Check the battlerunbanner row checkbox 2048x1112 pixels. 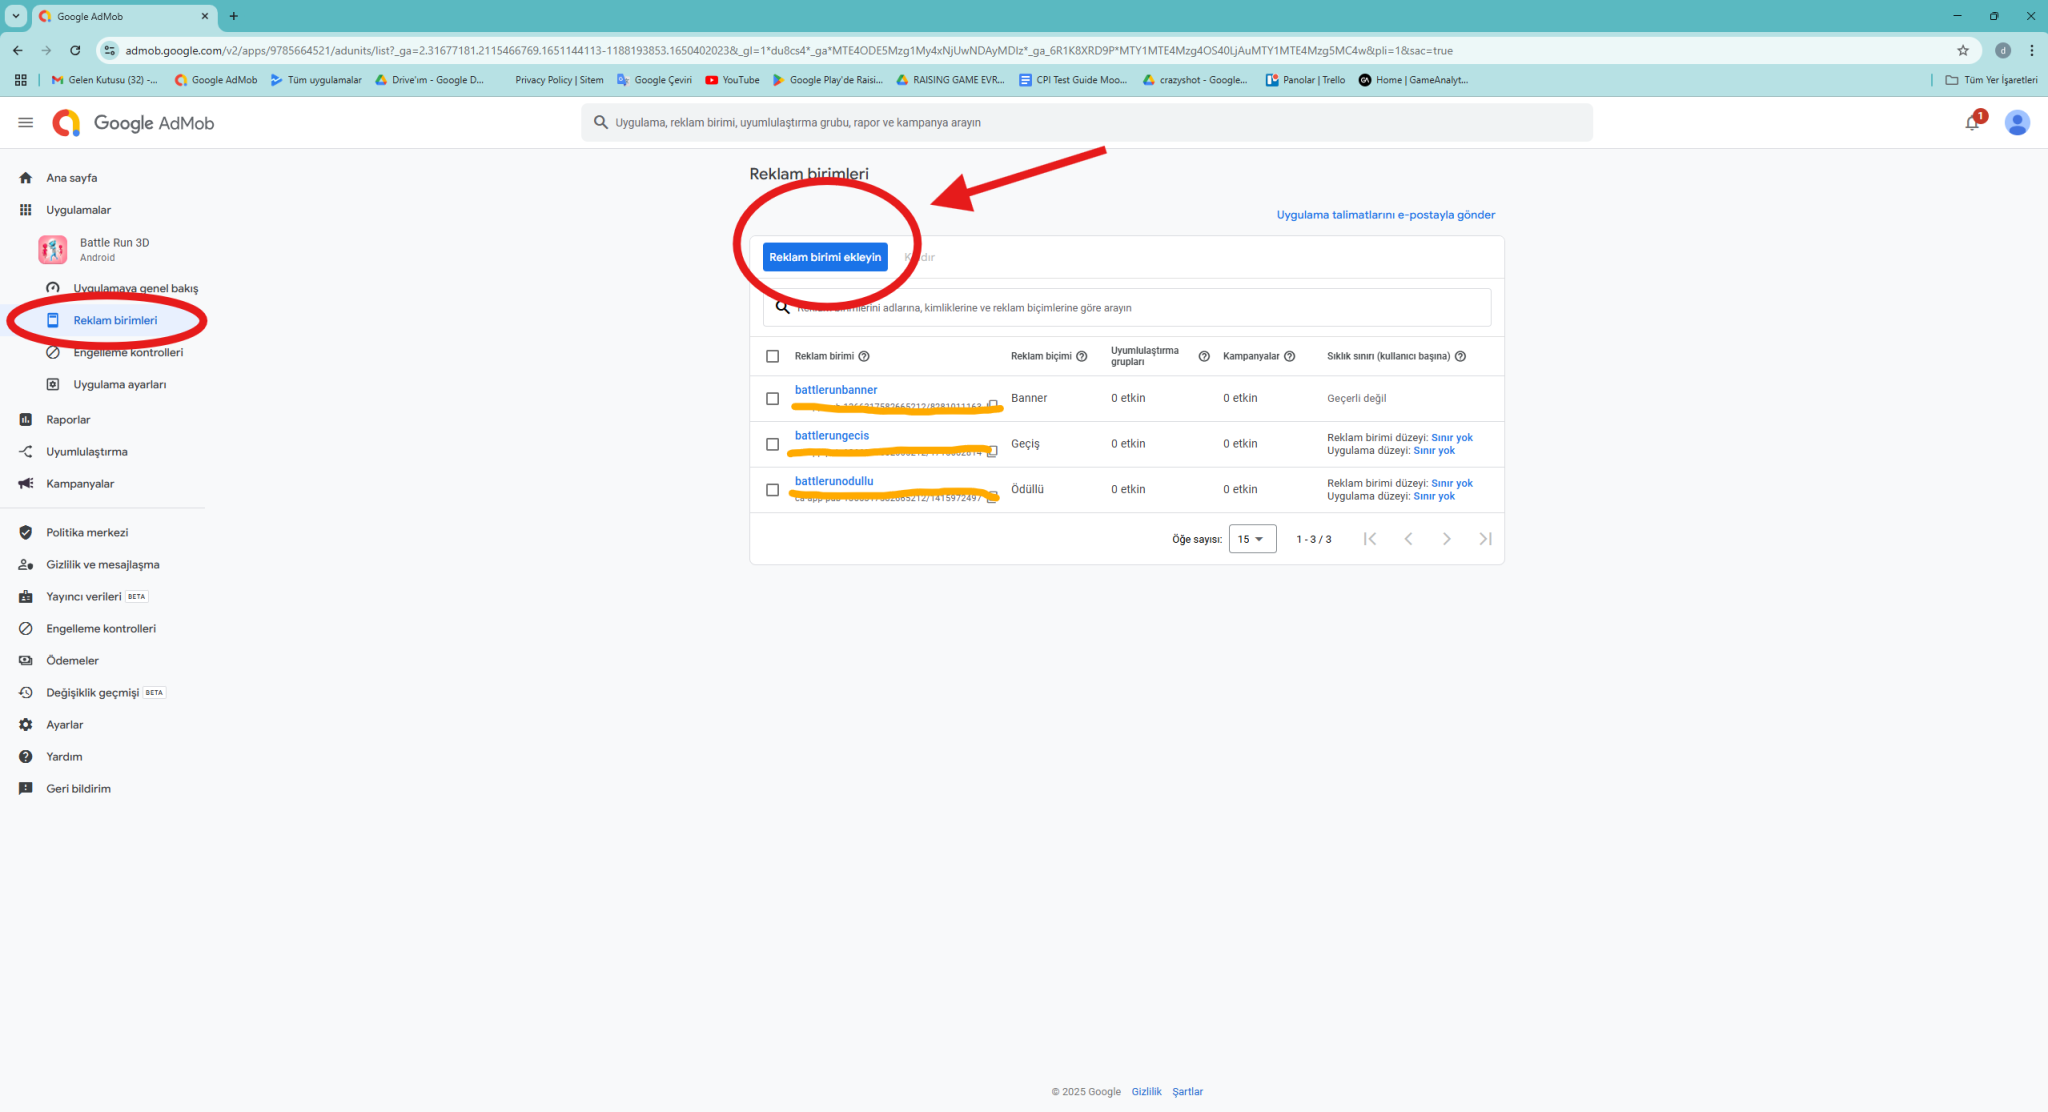click(772, 398)
